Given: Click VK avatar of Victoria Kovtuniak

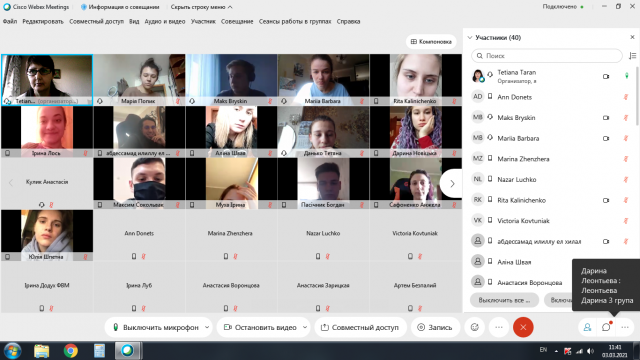Looking at the screenshot, I should [x=478, y=220].
